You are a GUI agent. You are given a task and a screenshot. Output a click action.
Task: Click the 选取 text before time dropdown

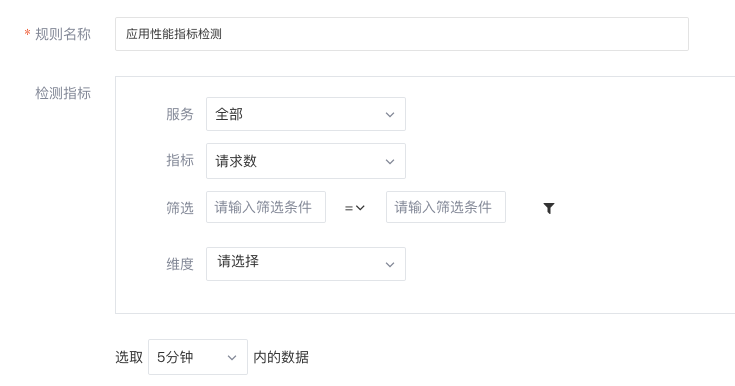[129, 357]
